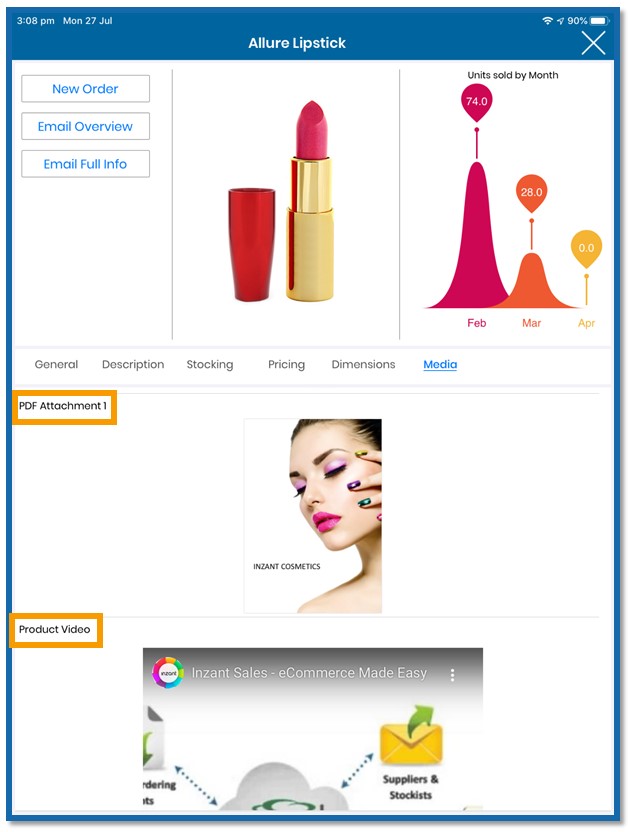628x832 pixels.
Task: Start a New Order
Action: click(x=85, y=89)
